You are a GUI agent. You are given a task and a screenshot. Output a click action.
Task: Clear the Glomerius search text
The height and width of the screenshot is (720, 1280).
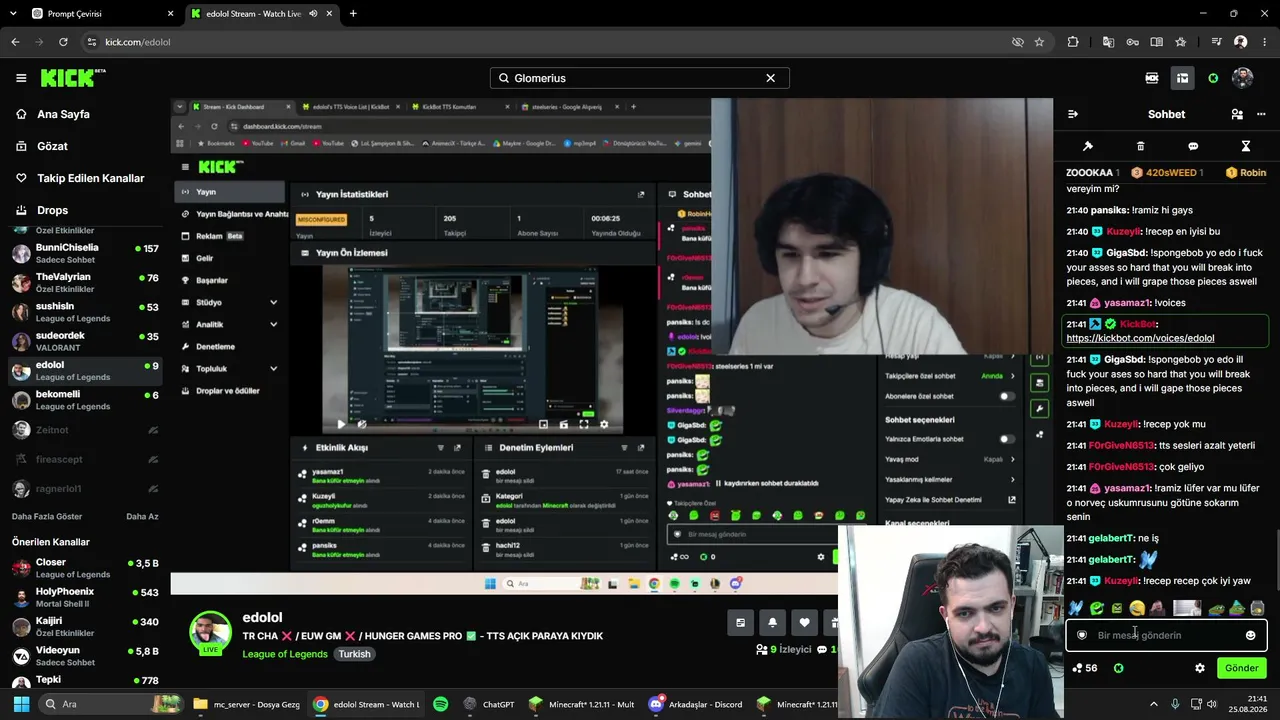[x=770, y=78]
